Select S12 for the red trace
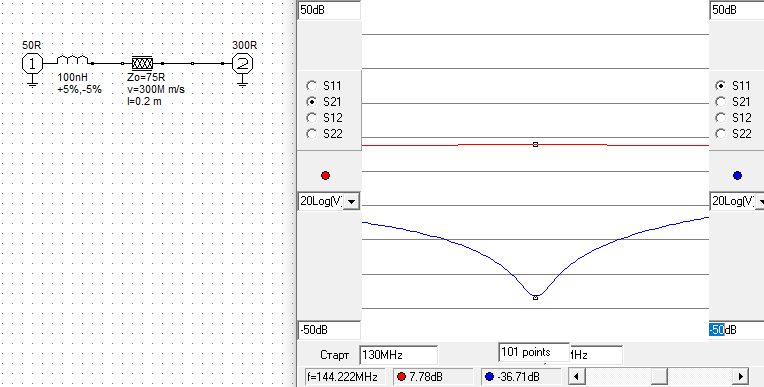This screenshot has width=764, height=387. pos(311,118)
